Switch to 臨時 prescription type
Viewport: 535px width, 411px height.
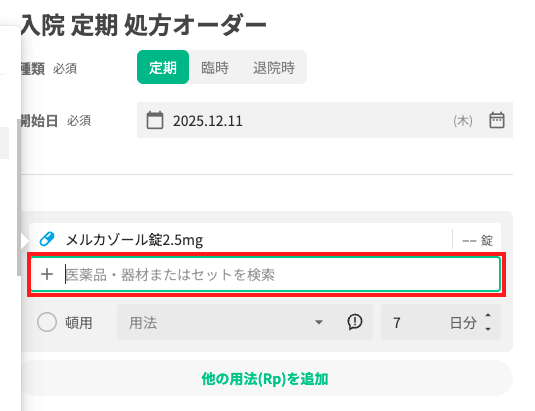point(215,68)
